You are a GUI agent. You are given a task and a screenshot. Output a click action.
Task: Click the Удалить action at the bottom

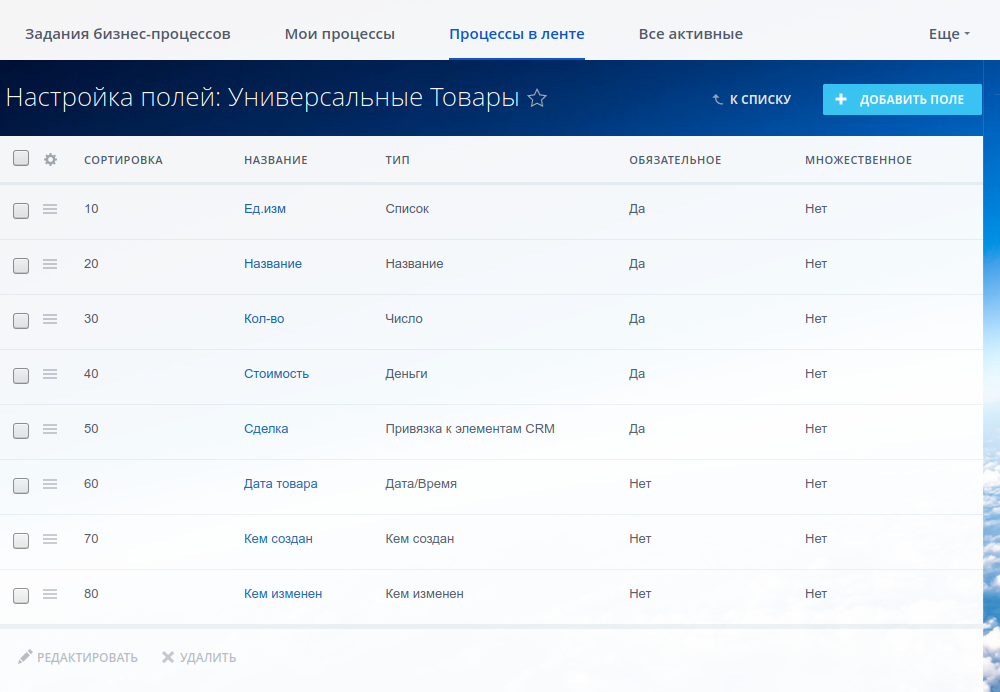pyautogui.click(x=199, y=657)
